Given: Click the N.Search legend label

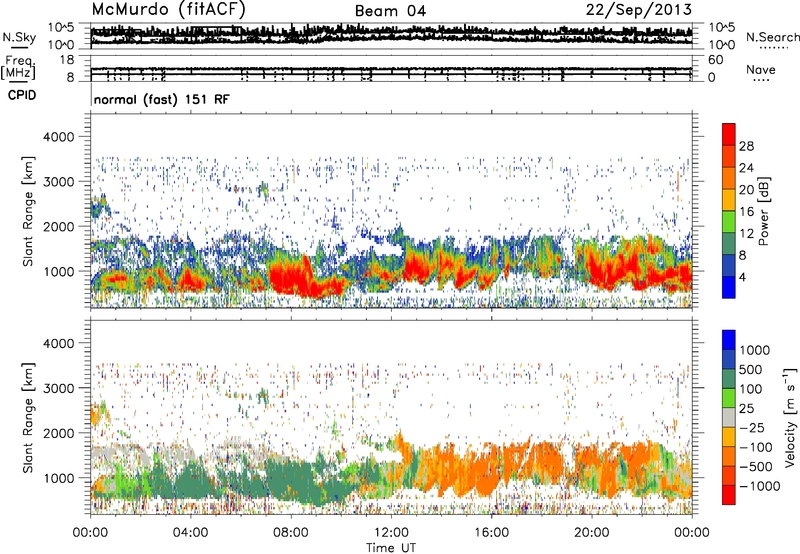Looking at the screenshot, I should click(x=772, y=37).
